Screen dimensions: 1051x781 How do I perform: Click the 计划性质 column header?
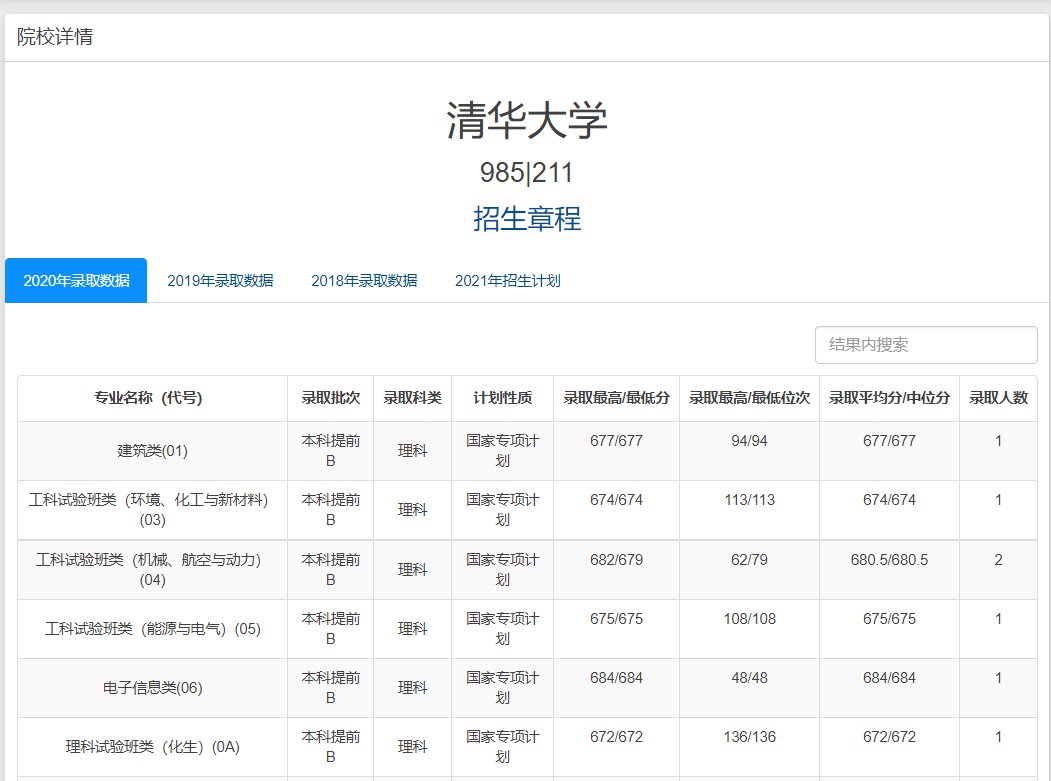click(502, 398)
